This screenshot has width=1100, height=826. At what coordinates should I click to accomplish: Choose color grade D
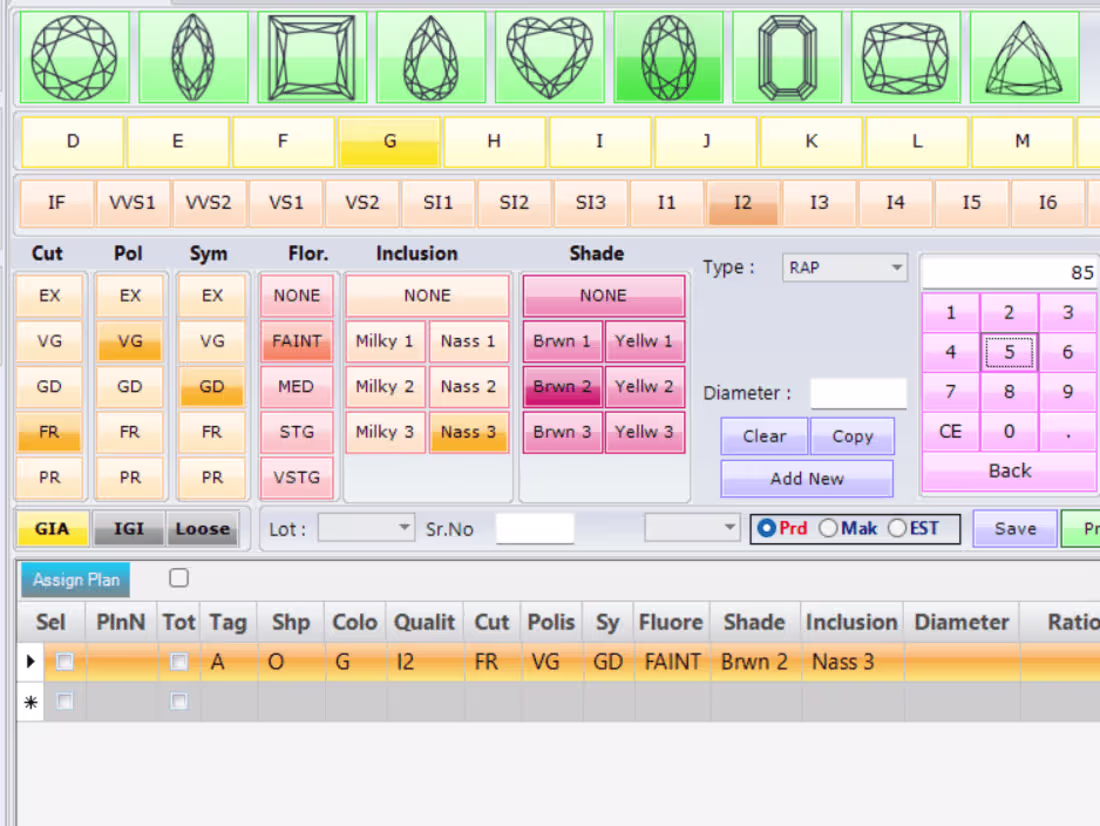tap(73, 142)
